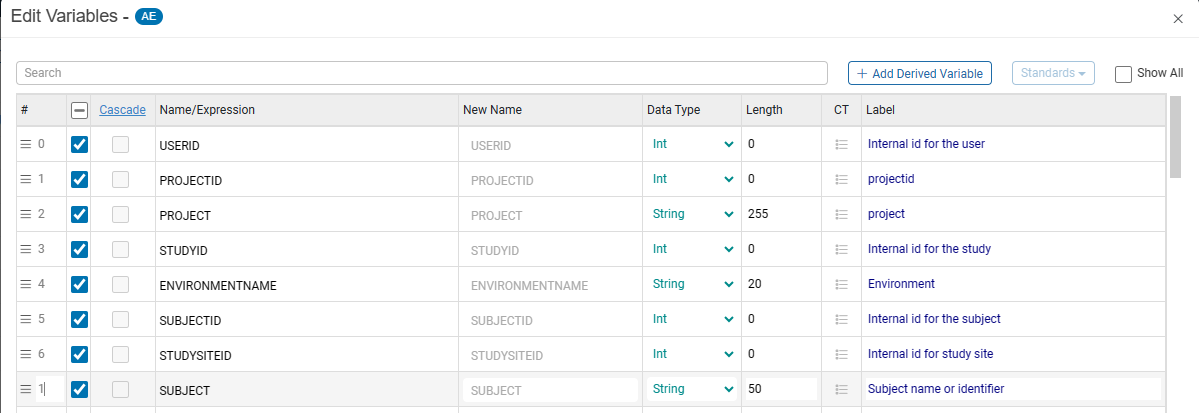Screen dimensions: 1199x413
Task: Uncheck the STUDYID row checkbox
Action: (x=79, y=249)
